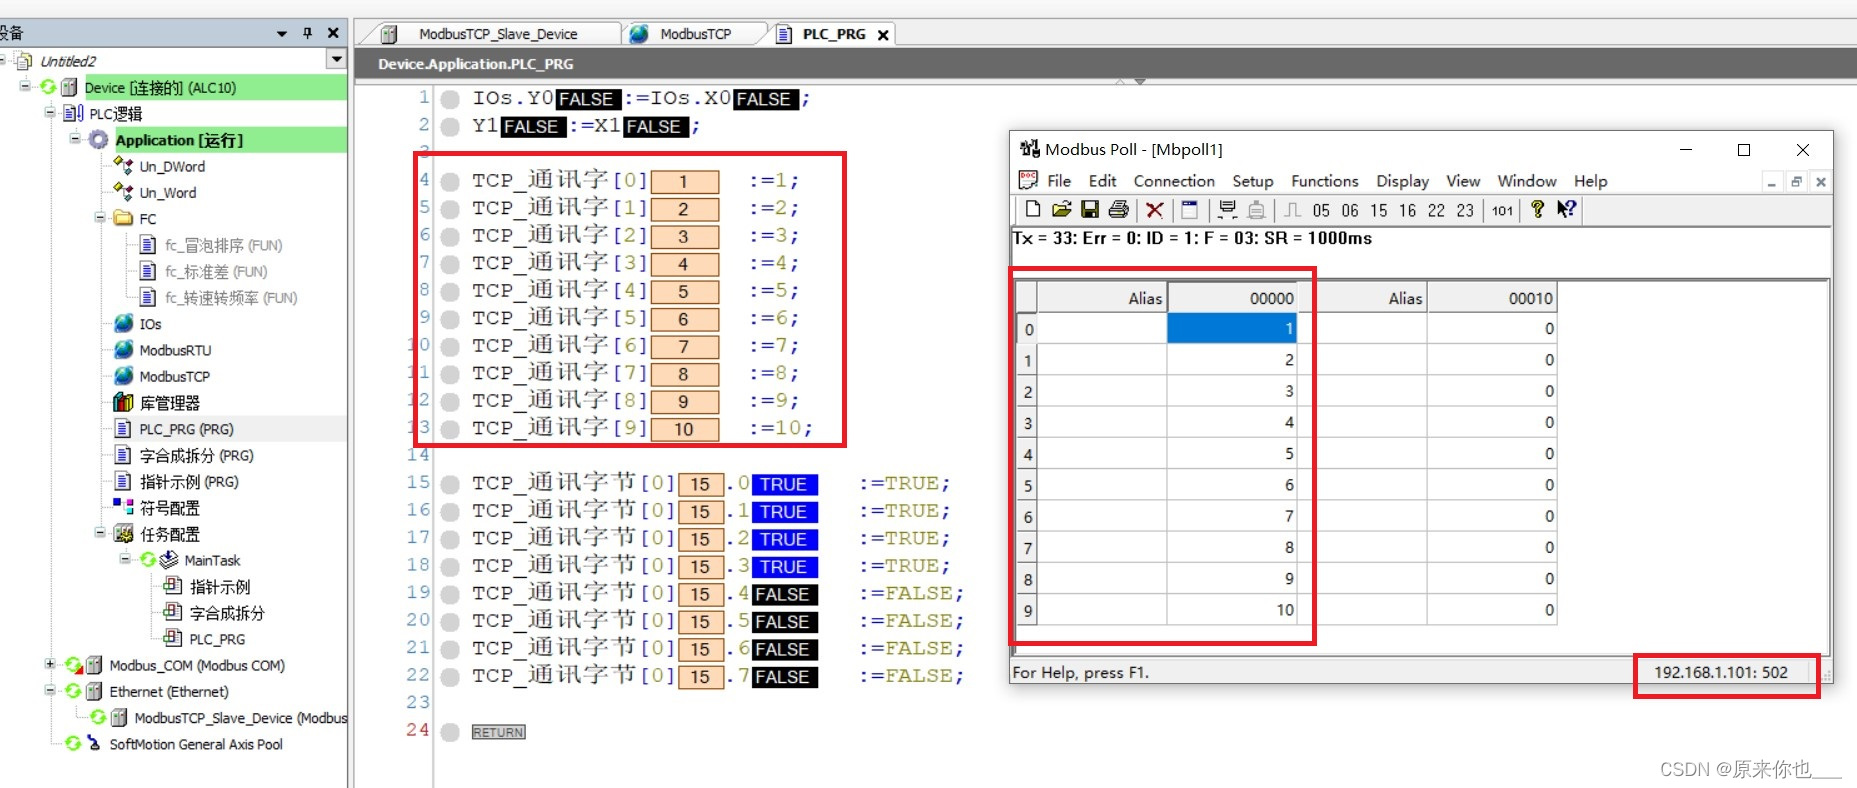Click the yellow question mark Help icon
Image resolution: width=1857 pixels, height=788 pixels.
click(1537, 209)
